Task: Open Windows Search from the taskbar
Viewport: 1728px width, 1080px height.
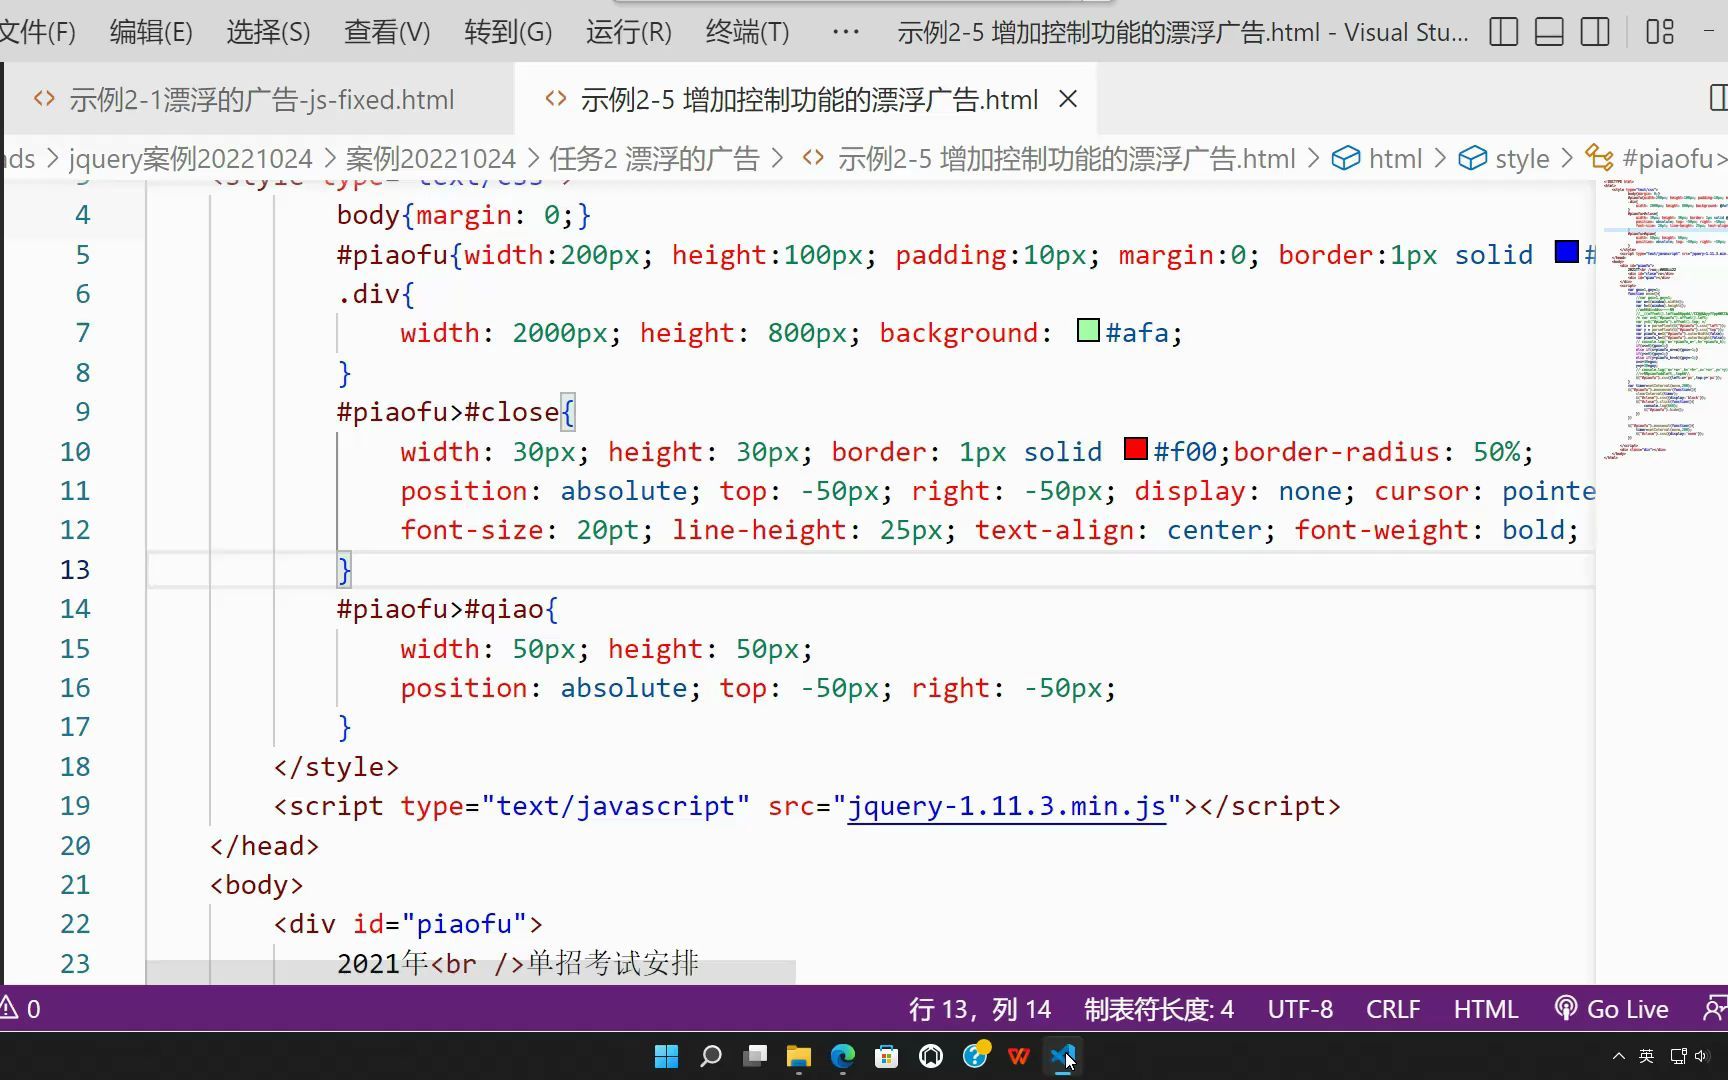Action: pos(710,1056)
